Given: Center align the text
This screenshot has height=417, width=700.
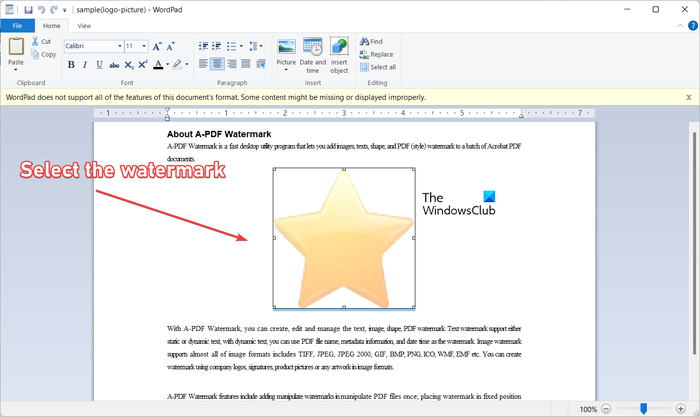Looking at the screenshot, I should [x=217, y=64].
